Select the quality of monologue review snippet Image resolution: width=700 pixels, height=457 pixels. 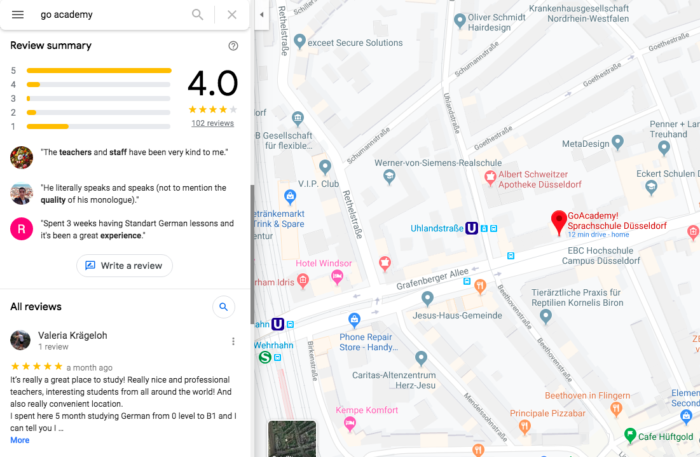pyautogui.click(x=133, y=194)
